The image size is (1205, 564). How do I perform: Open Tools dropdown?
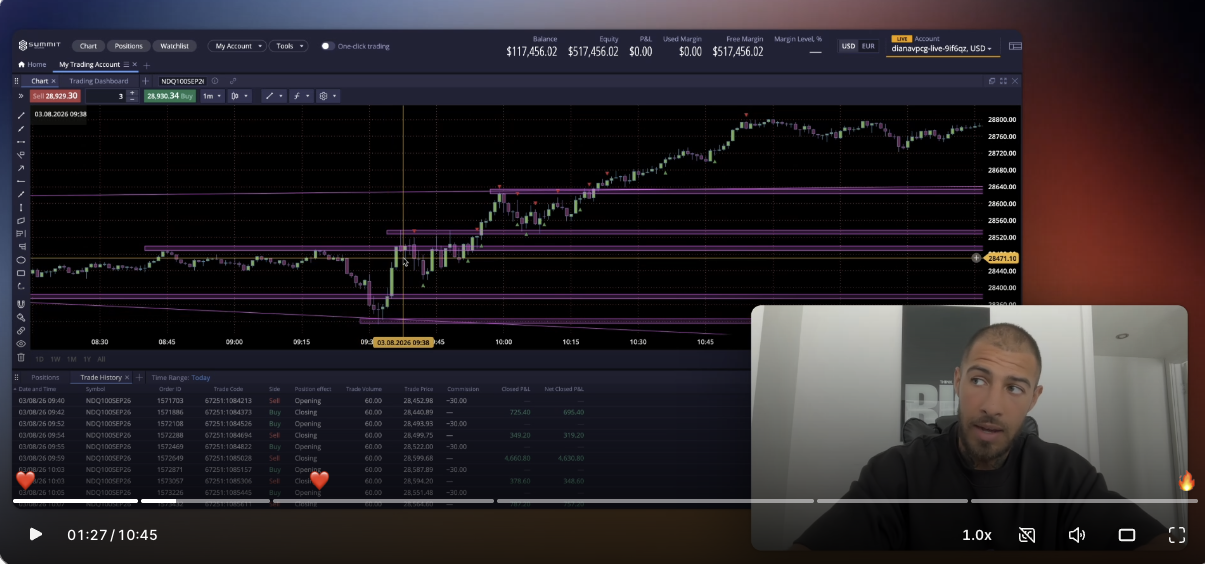pos(289,46)
